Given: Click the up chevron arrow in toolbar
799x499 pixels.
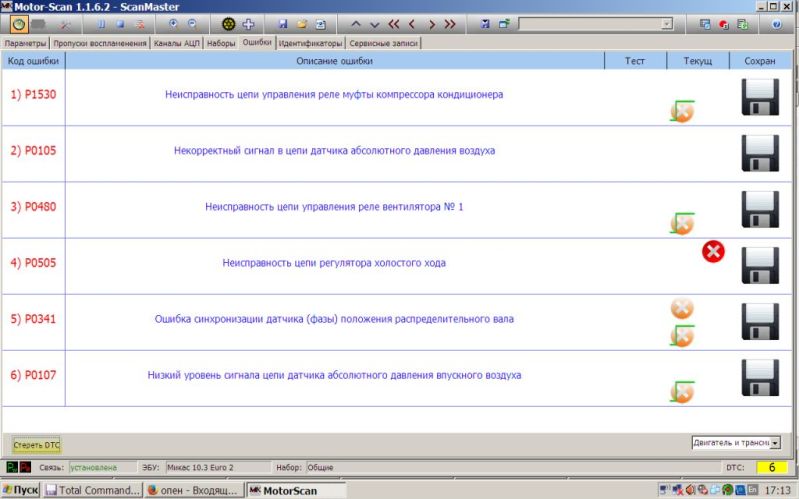Looking at the screenshot, I should [x=356, y=24].
